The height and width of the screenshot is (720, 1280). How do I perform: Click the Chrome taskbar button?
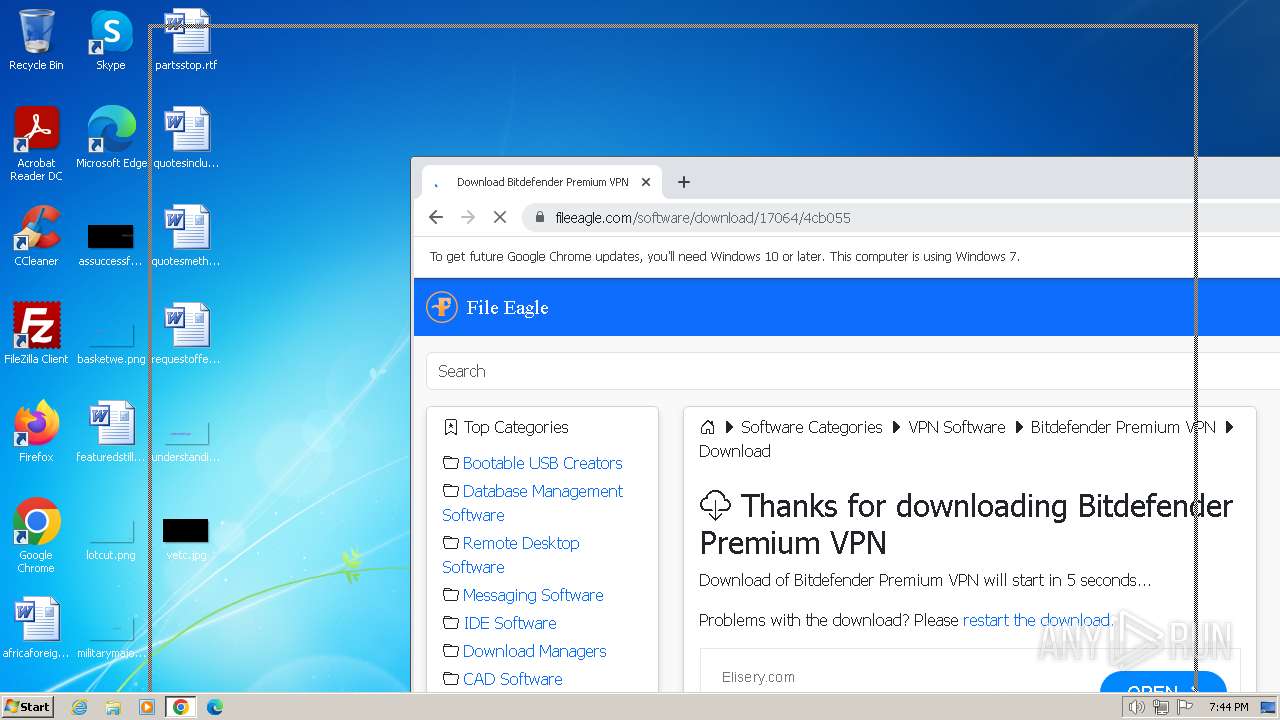[x=180, y=707]
